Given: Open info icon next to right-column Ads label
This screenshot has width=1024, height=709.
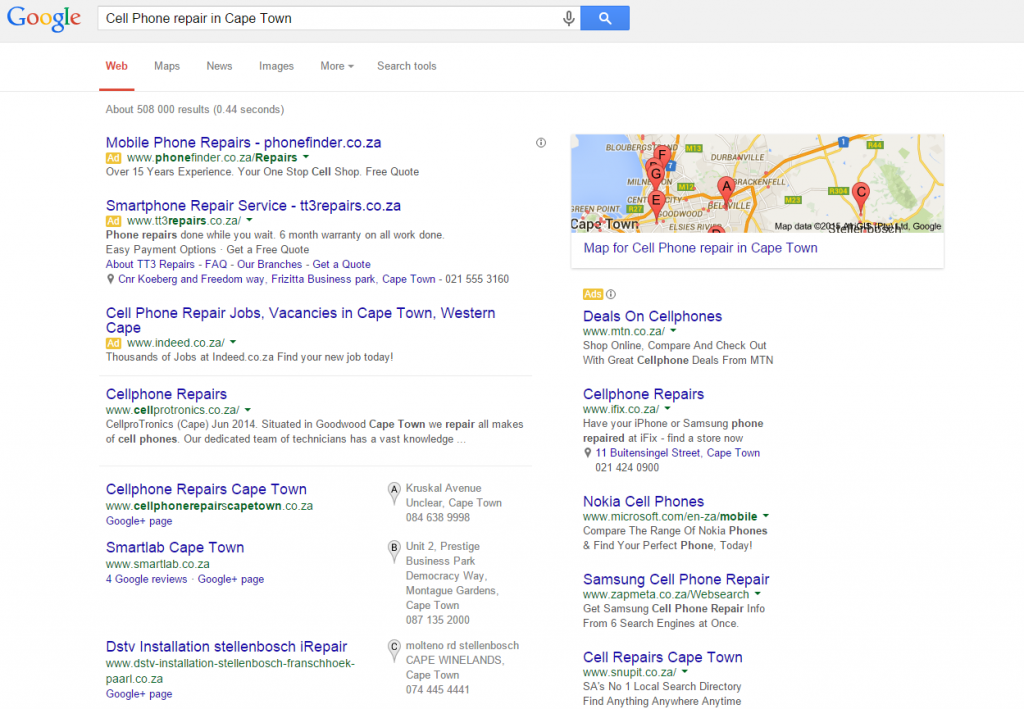Looking at the screenshot, I should (x=611, y=294).
